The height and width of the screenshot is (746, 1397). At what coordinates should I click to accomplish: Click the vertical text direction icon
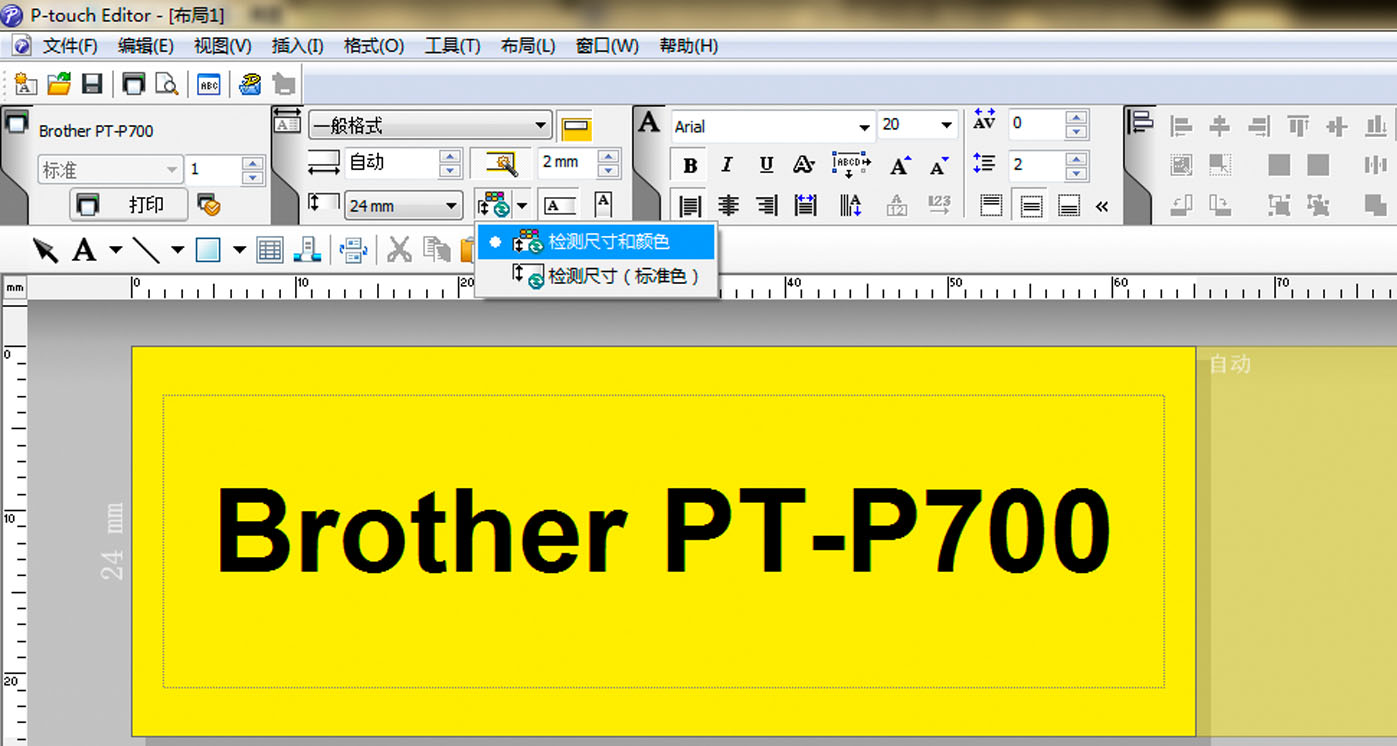(x=851, y=205)
